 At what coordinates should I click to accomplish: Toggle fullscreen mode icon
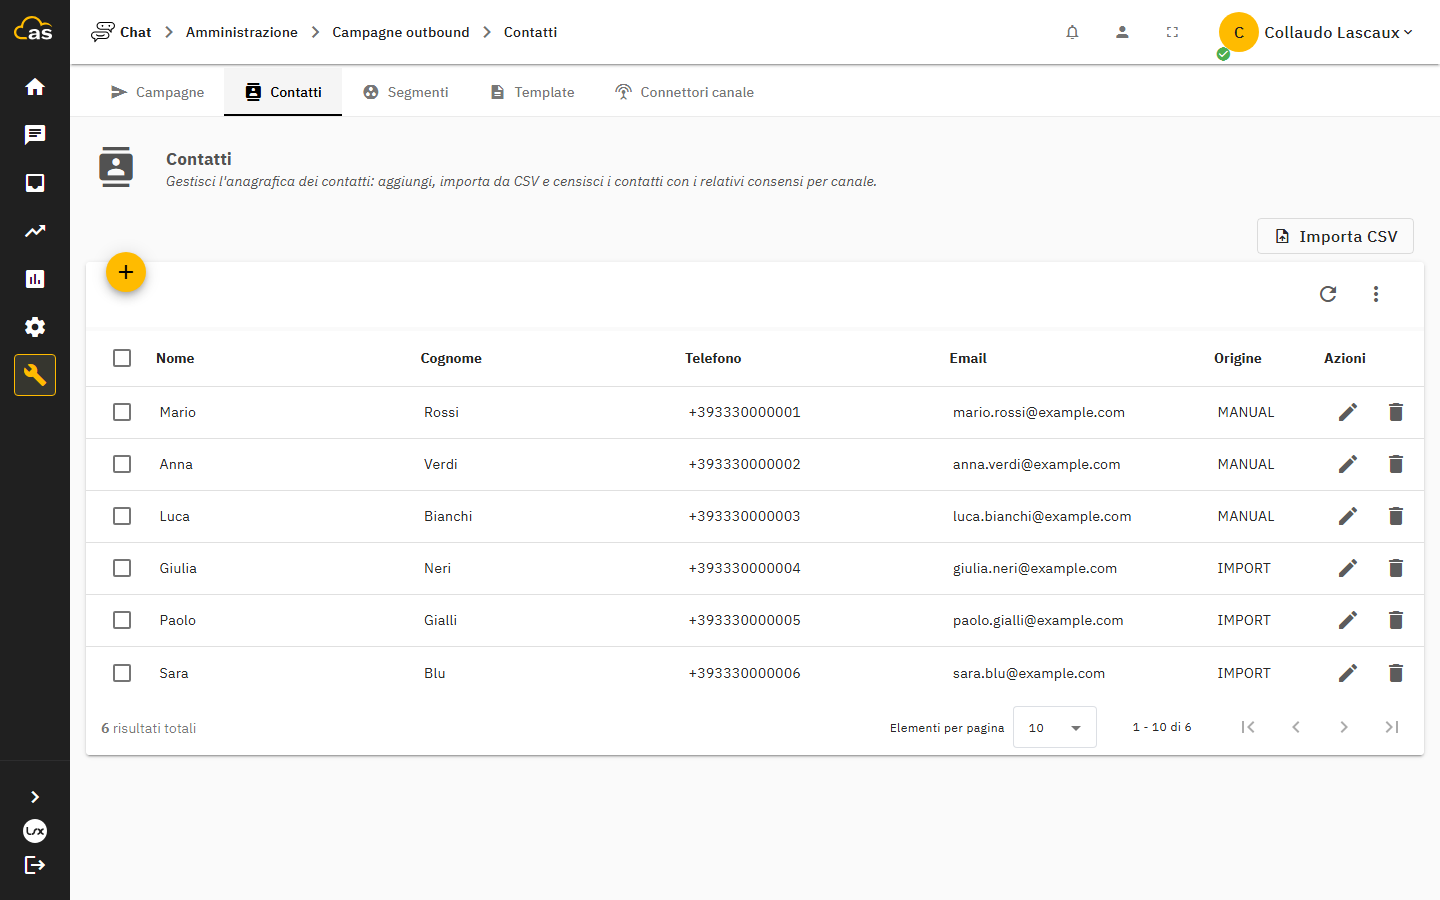1172,32
